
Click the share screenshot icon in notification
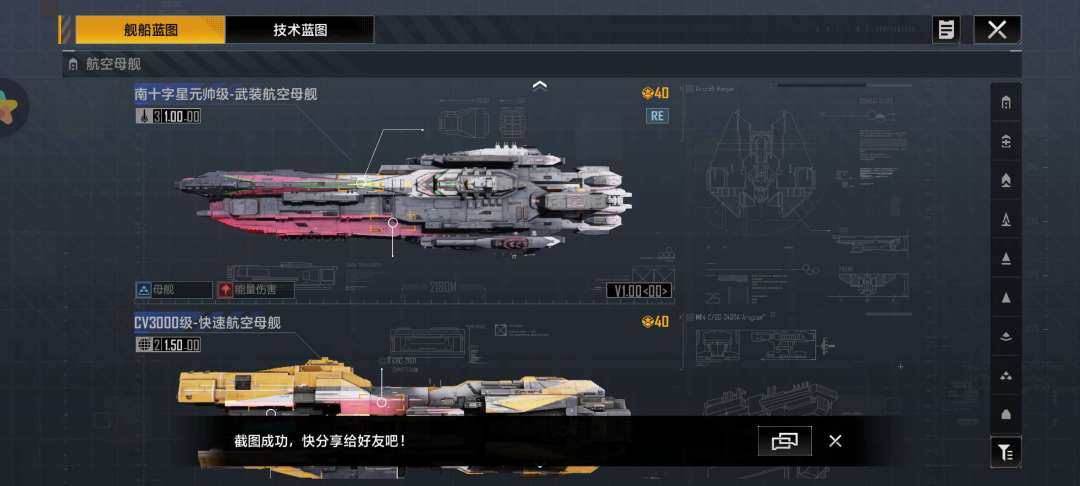pos(785,441)
